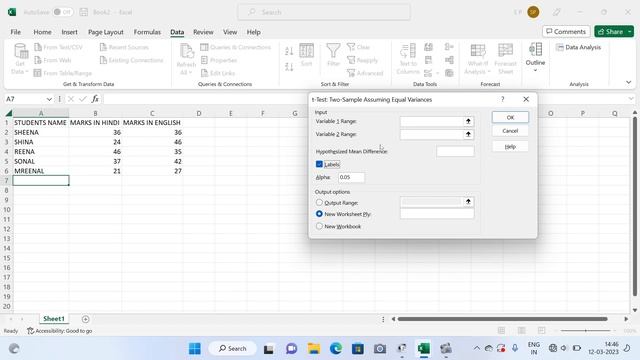This screenshot has width=640, height=360.
Task: Click the horizontal scrollbar
Action: pos(502,319)
